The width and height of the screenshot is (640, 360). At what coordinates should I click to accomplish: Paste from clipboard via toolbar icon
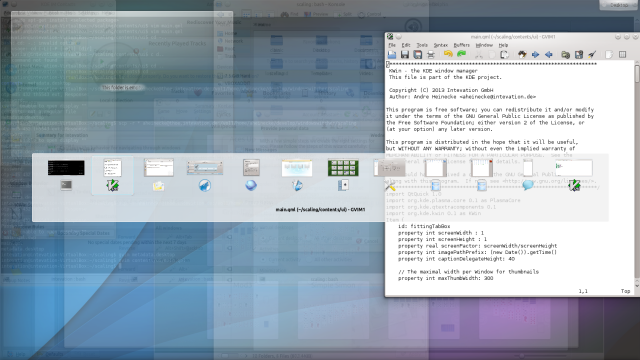point(504,54)
